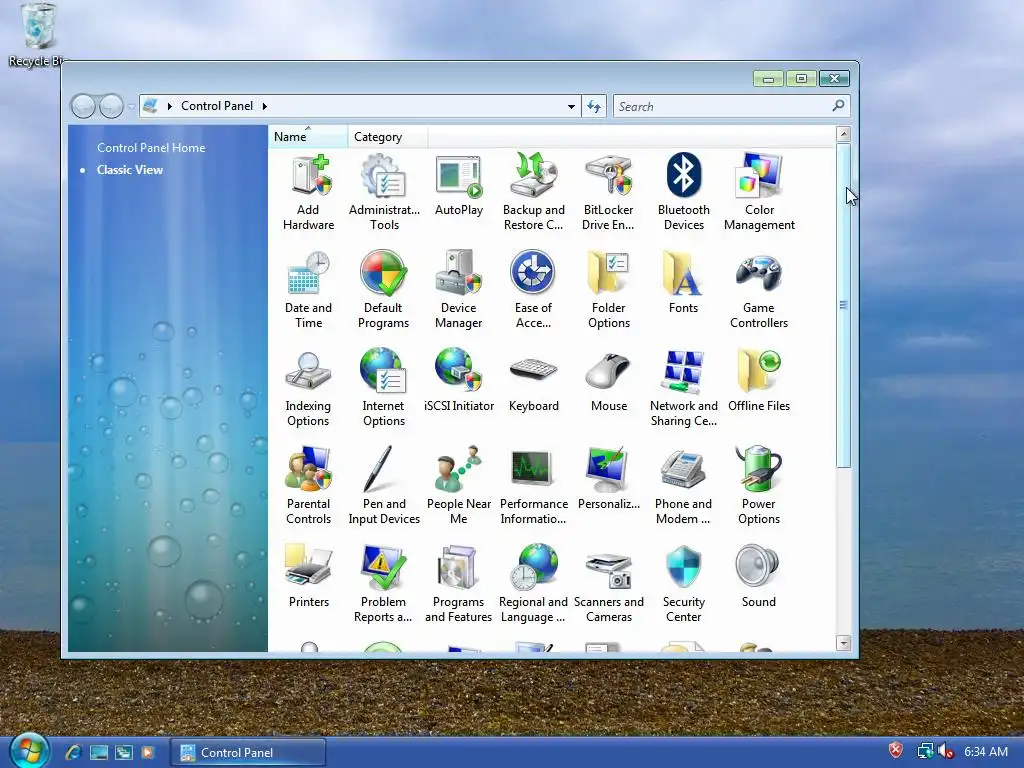Open Parental Controls
This screenshot has height=768, width=1024.
point(308,486)
